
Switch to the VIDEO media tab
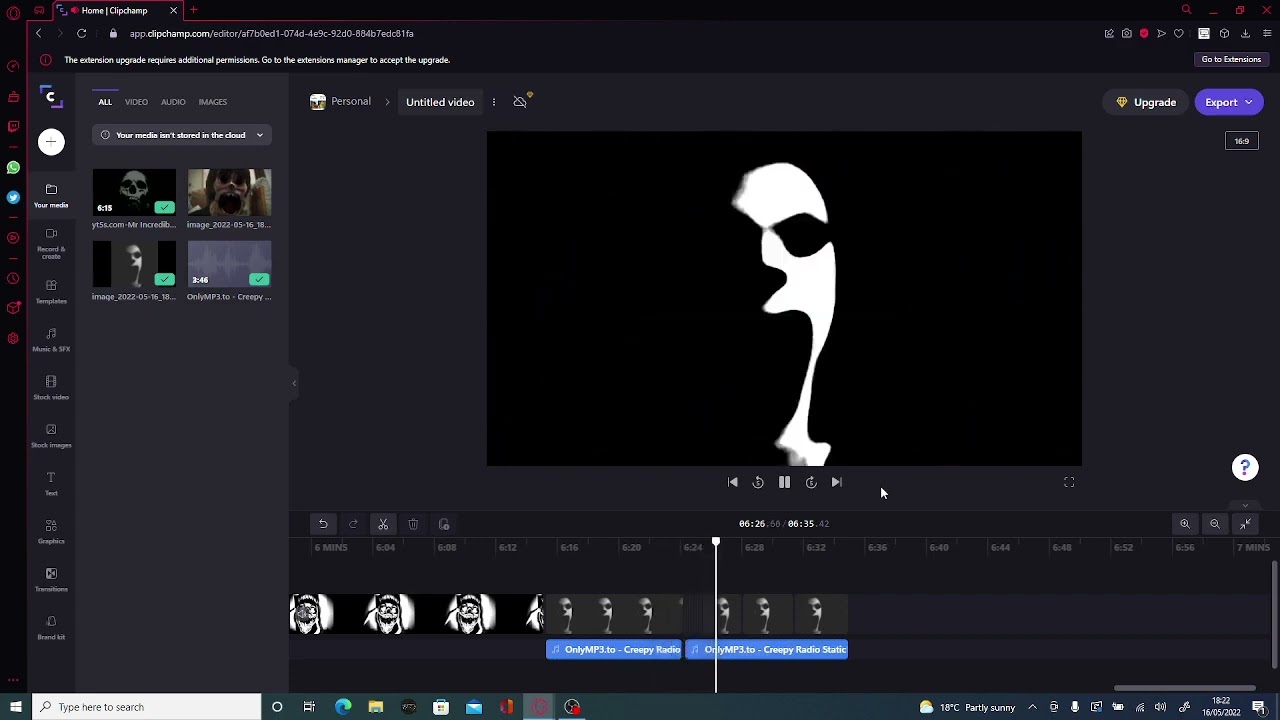(x=136, y=102)
